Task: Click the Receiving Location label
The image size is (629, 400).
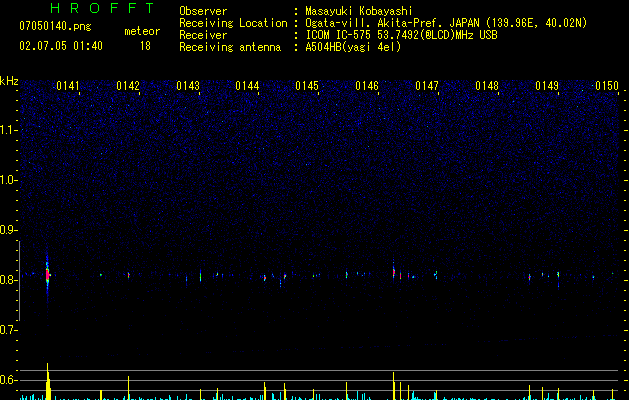Action: 233,23
